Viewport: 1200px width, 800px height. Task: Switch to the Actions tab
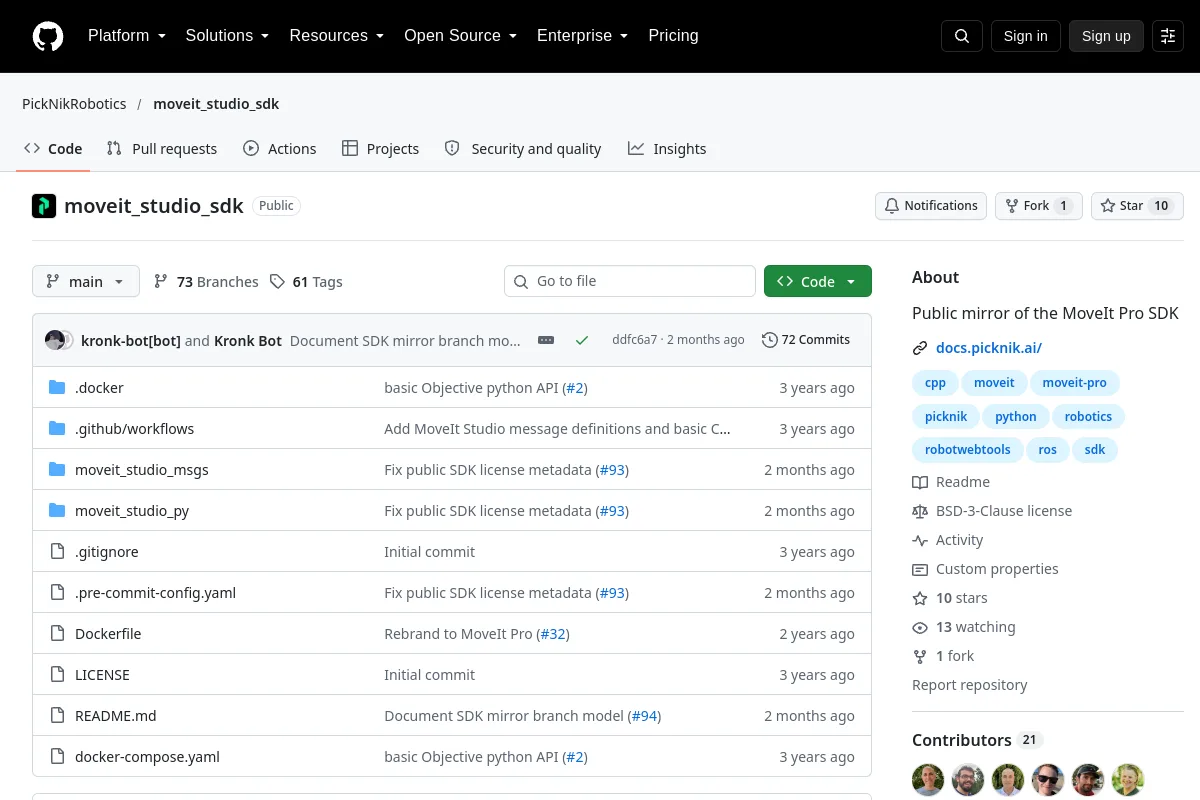tap(280, 149)
